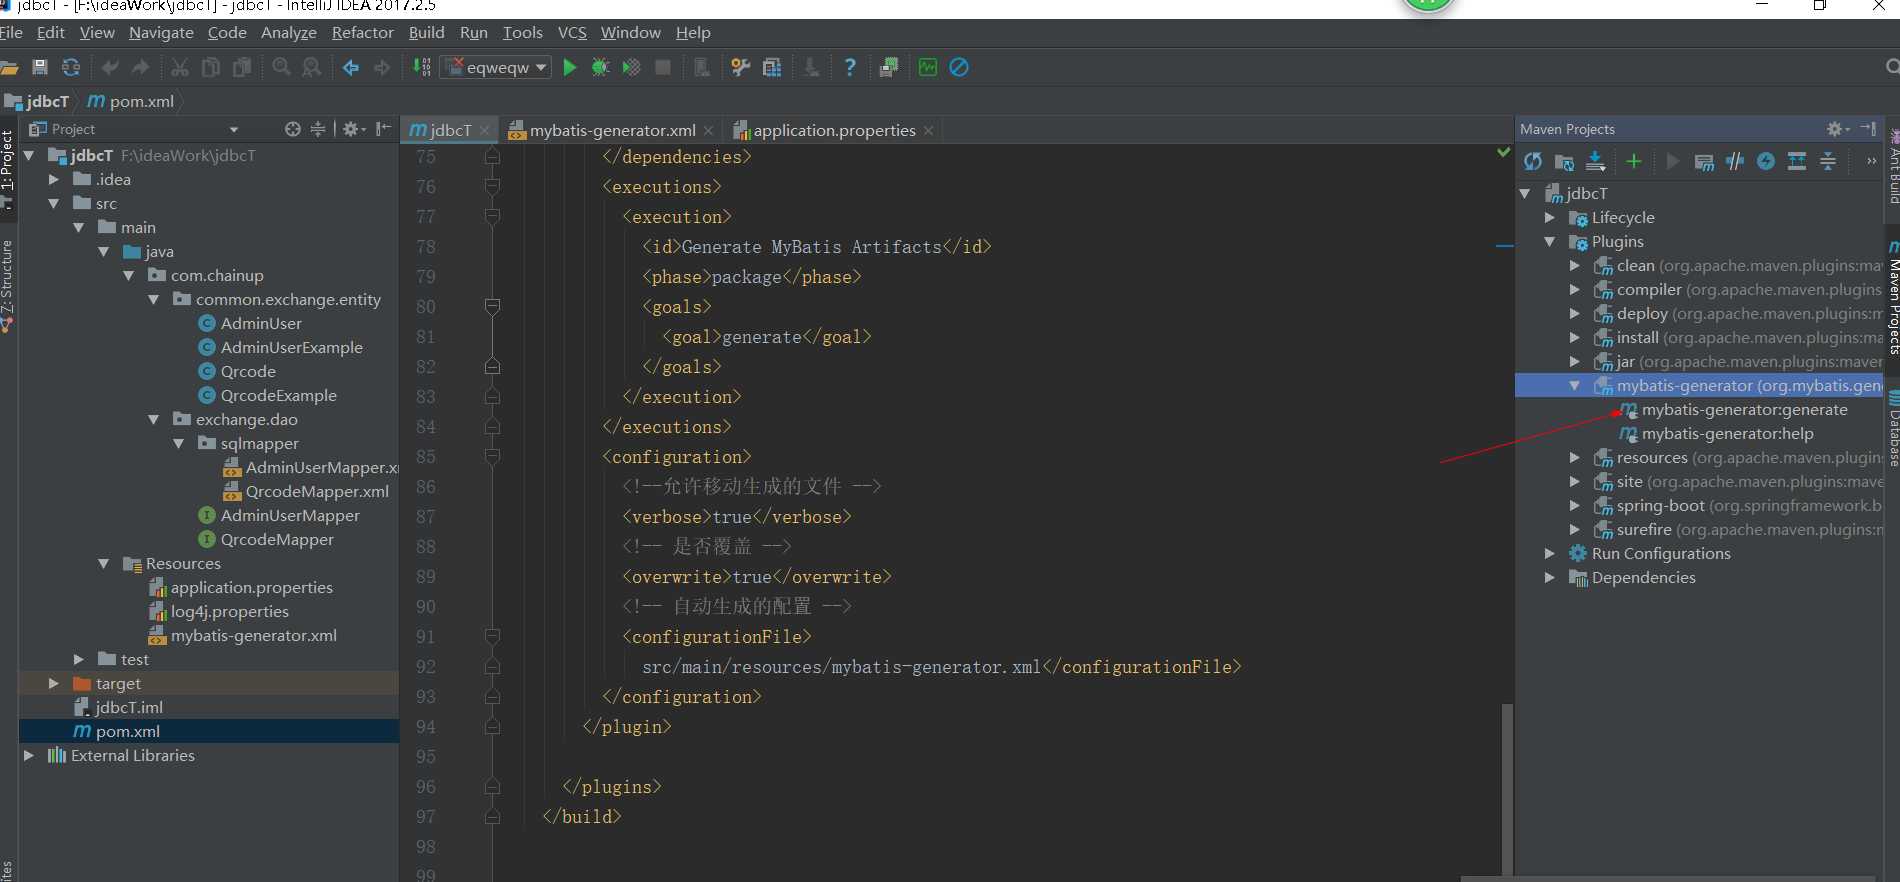
Task: Show more Maven toolbar items chevron
Action: click(1871, 161)
